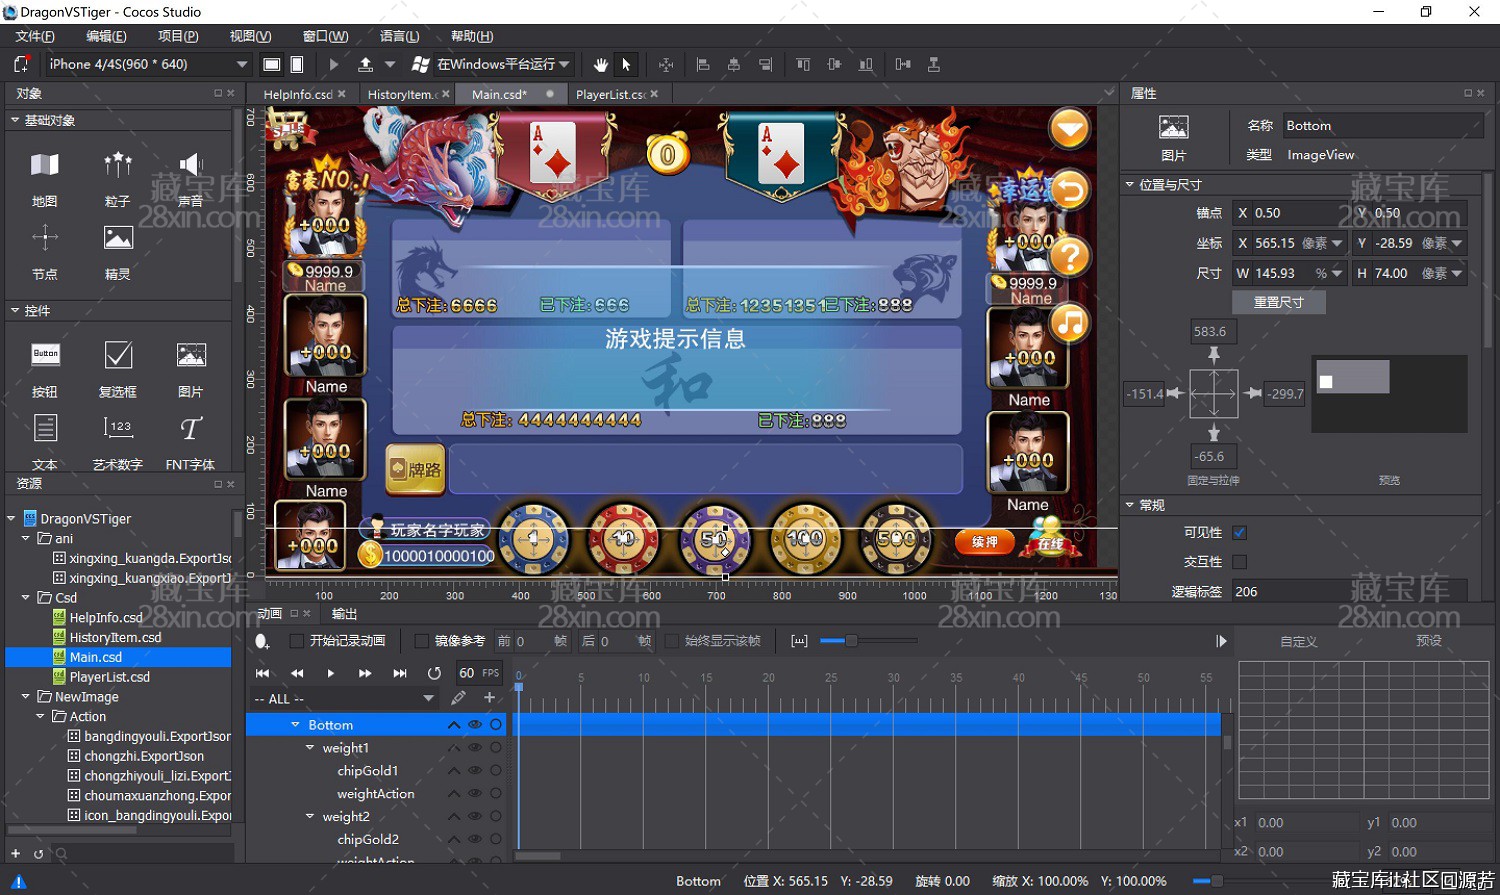Viewport: 1500px width, 895px height.
Task: Jump to the last animation frame
Action: [x=400, y=673]
